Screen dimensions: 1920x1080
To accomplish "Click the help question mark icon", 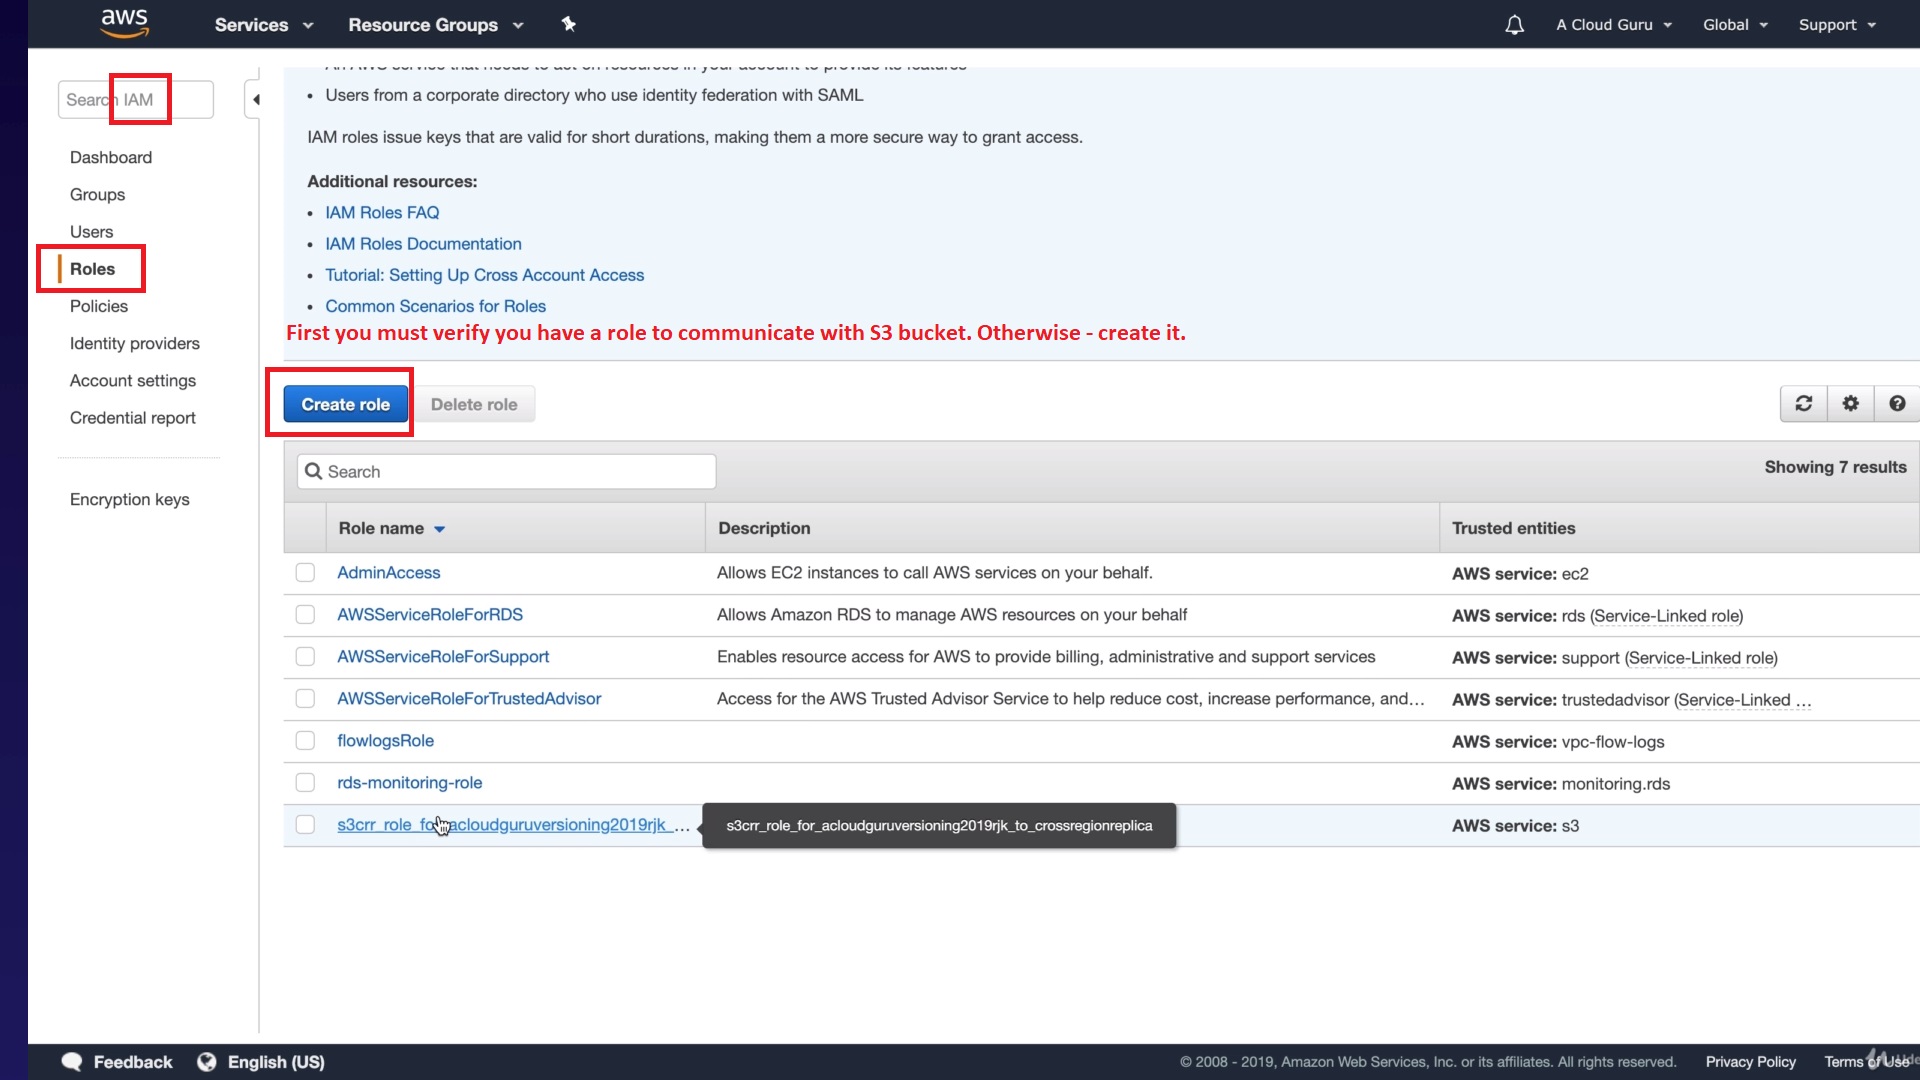I will (1897, 404).
